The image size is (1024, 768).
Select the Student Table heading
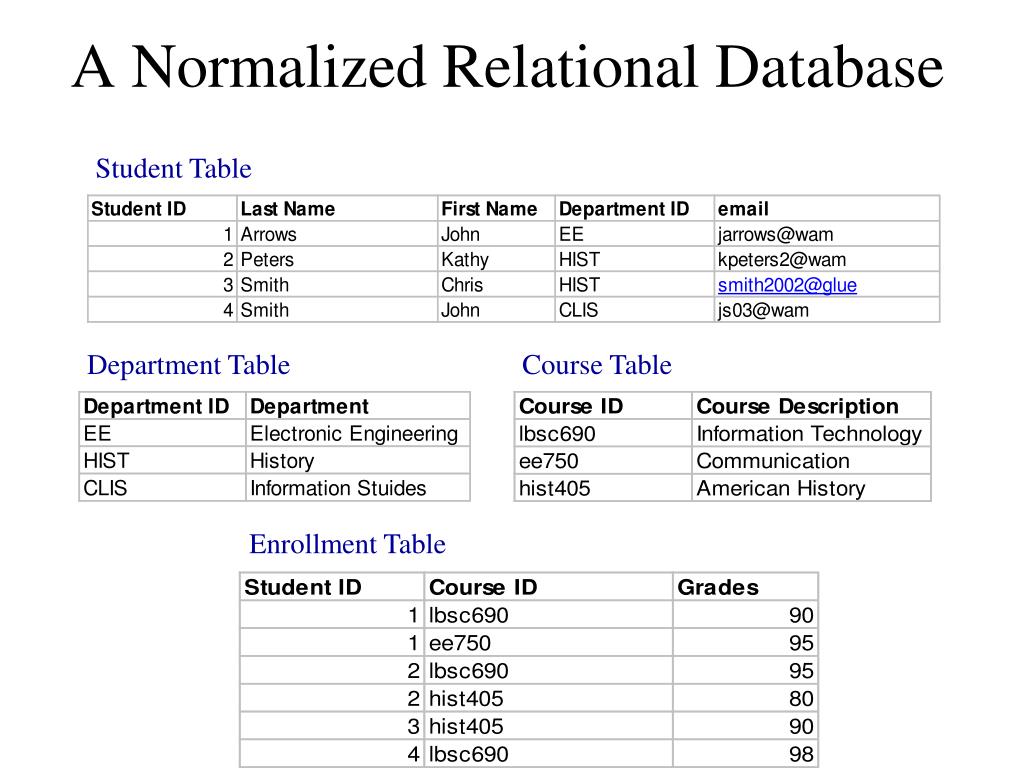pos(173,168)
